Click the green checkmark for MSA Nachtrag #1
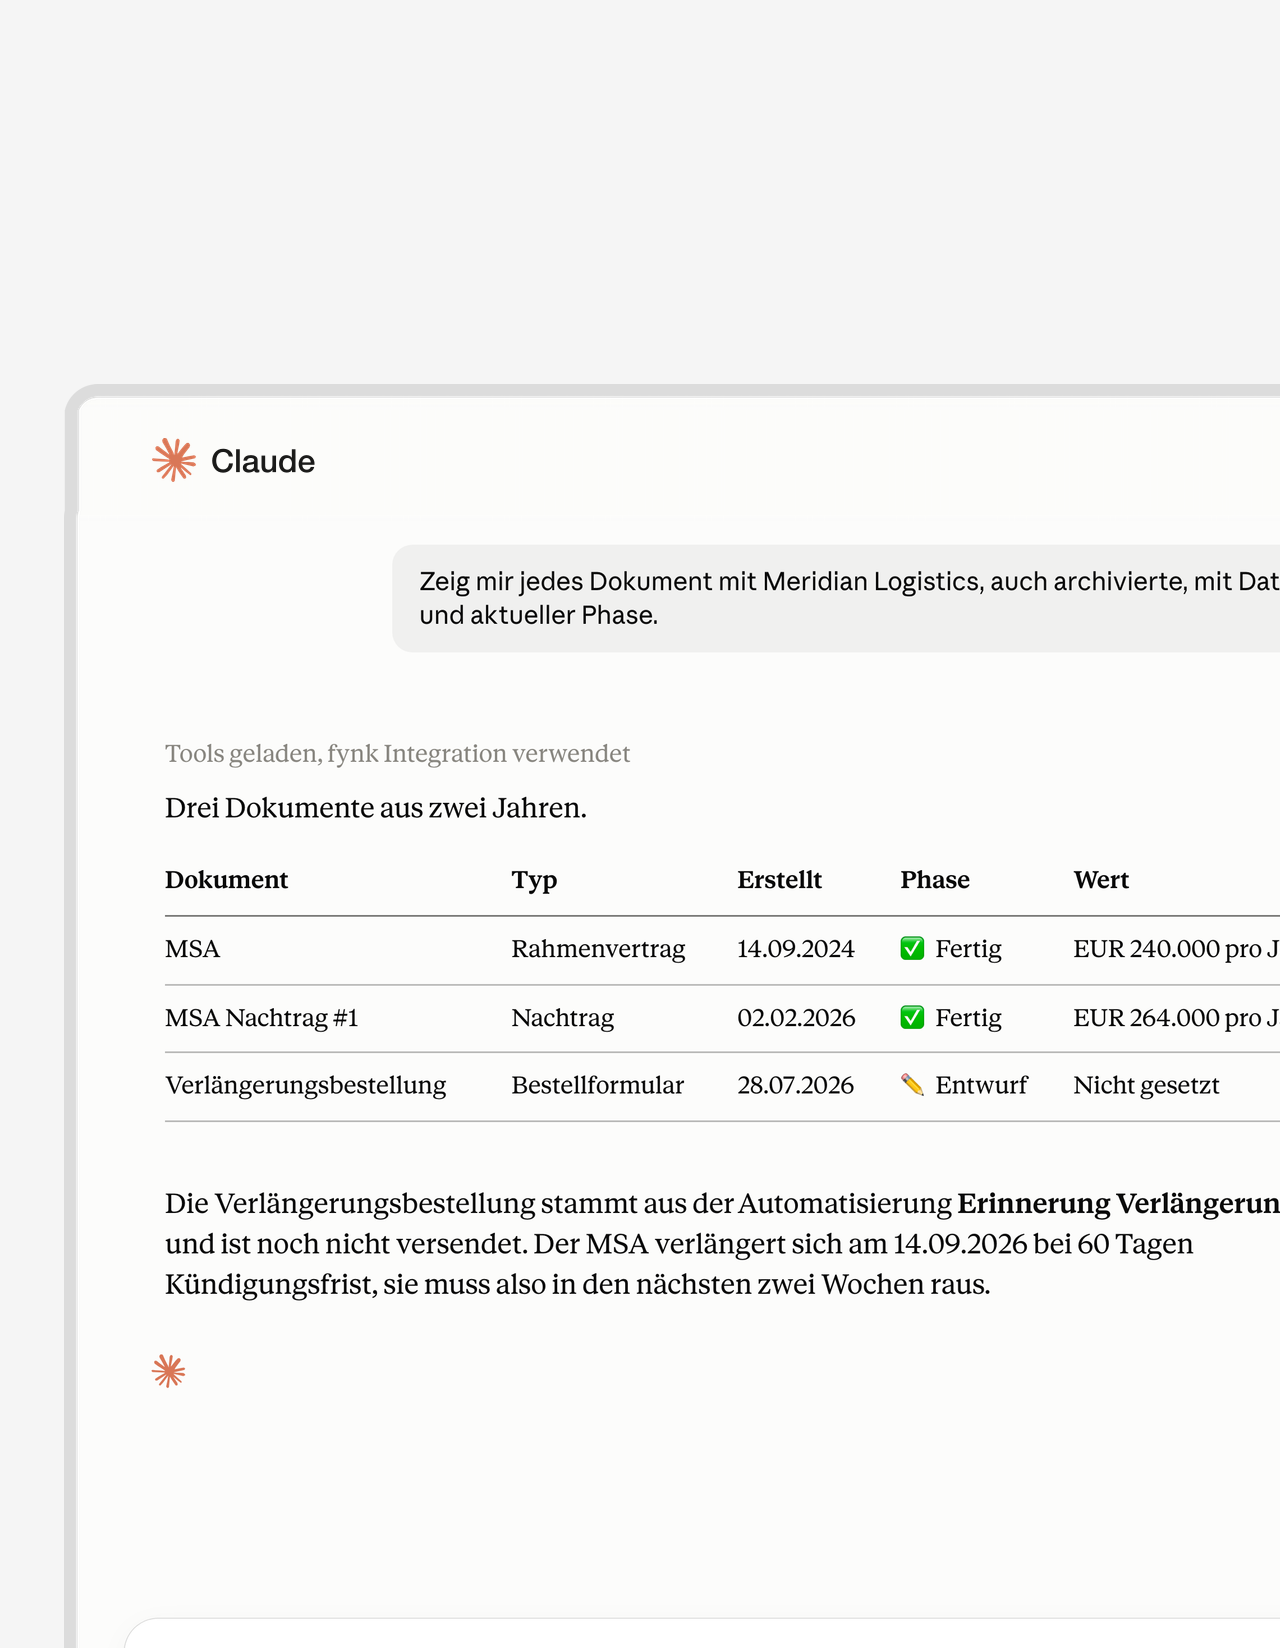The width and height of the screenshot is (1280, 1648). (x=912, y=1017)
